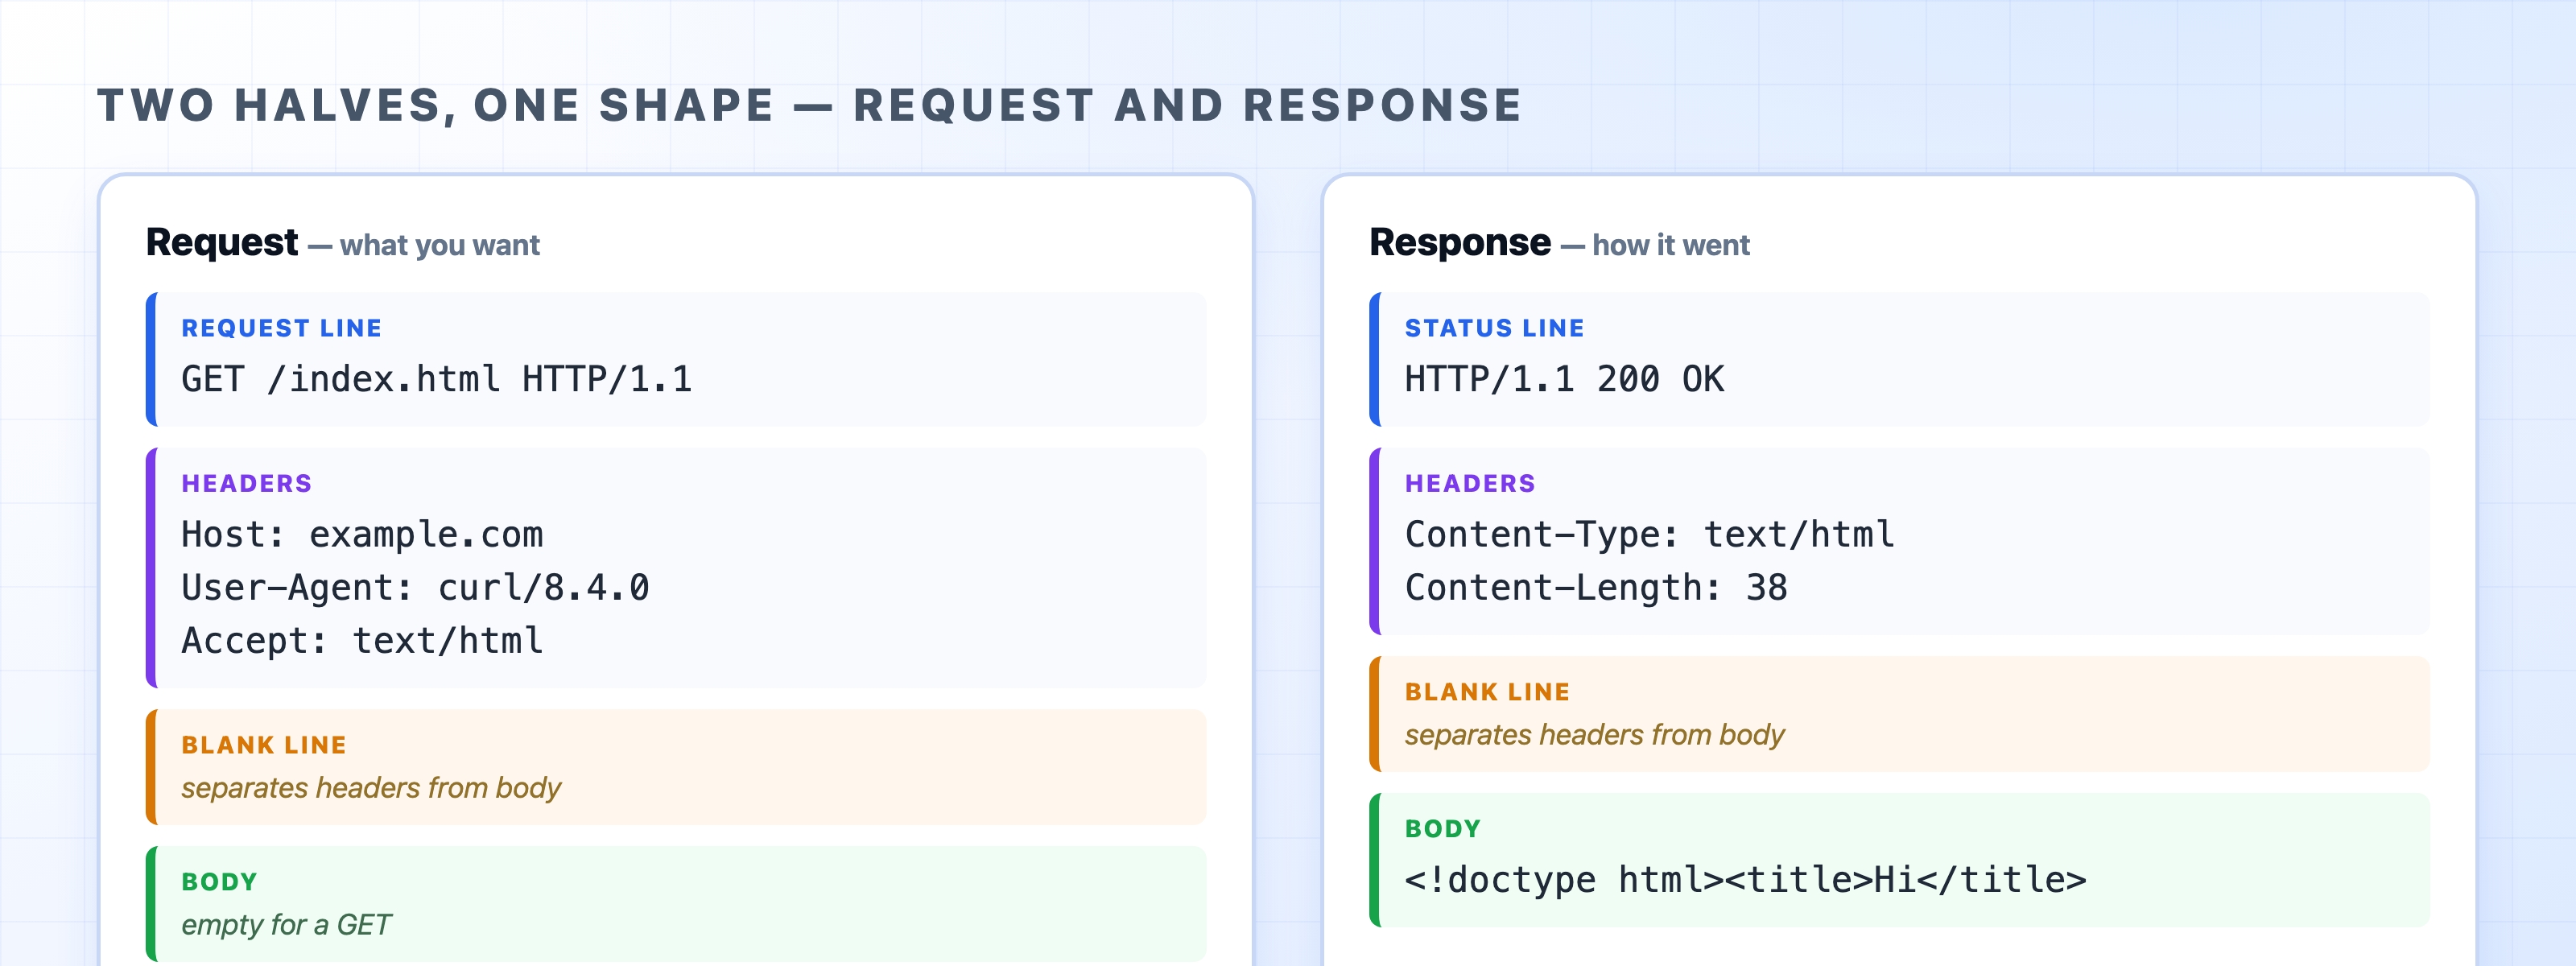Select the 'empty for a GET' note

click(286, 925)
